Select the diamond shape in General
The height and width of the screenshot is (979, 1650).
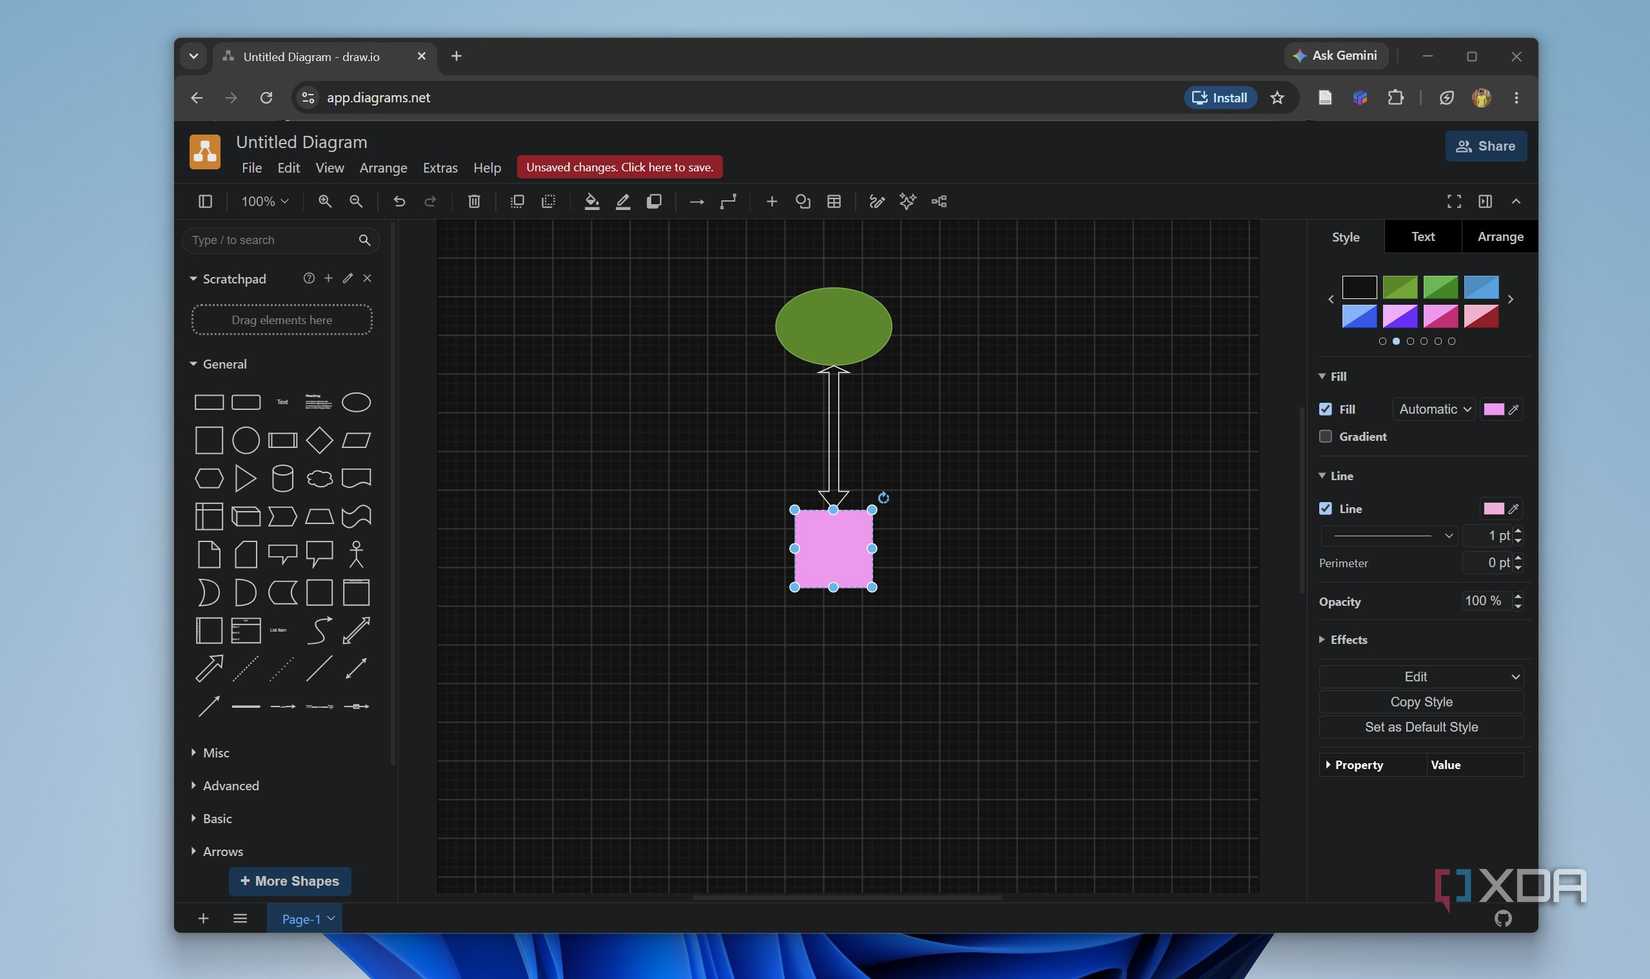319,440
